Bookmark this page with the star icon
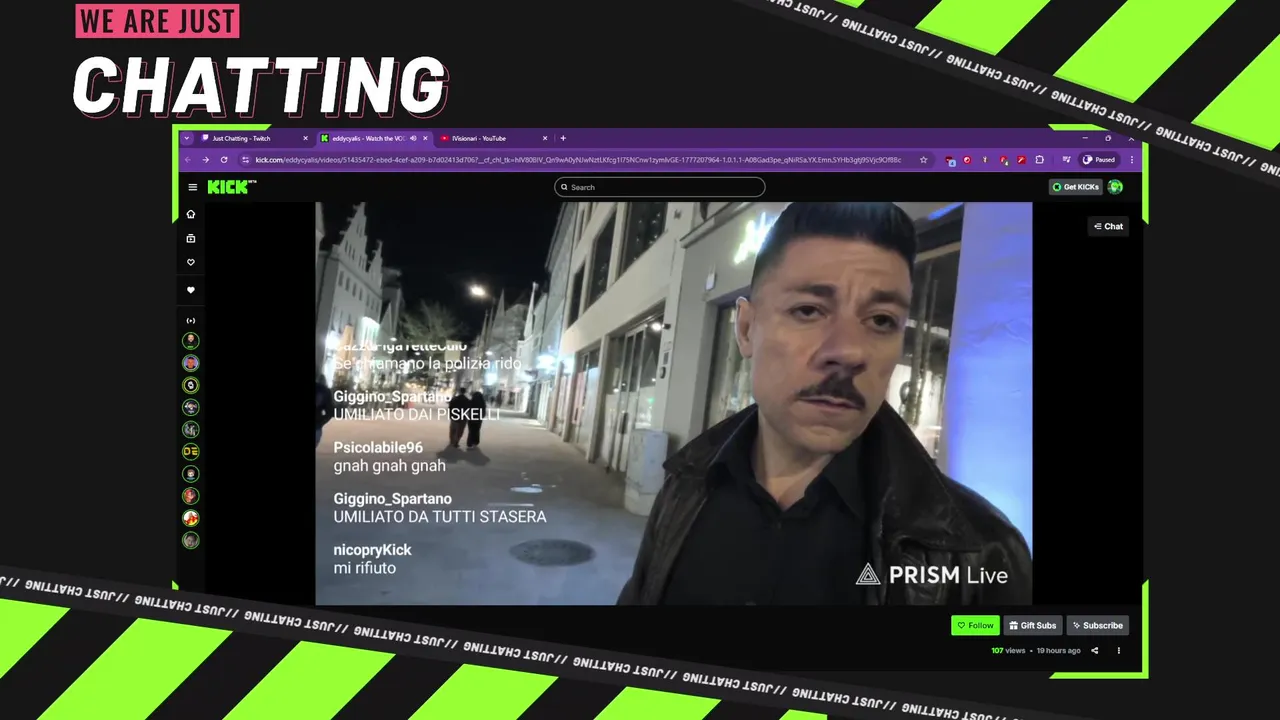This screenshot has height=720, width=1280. pos(923,160)
